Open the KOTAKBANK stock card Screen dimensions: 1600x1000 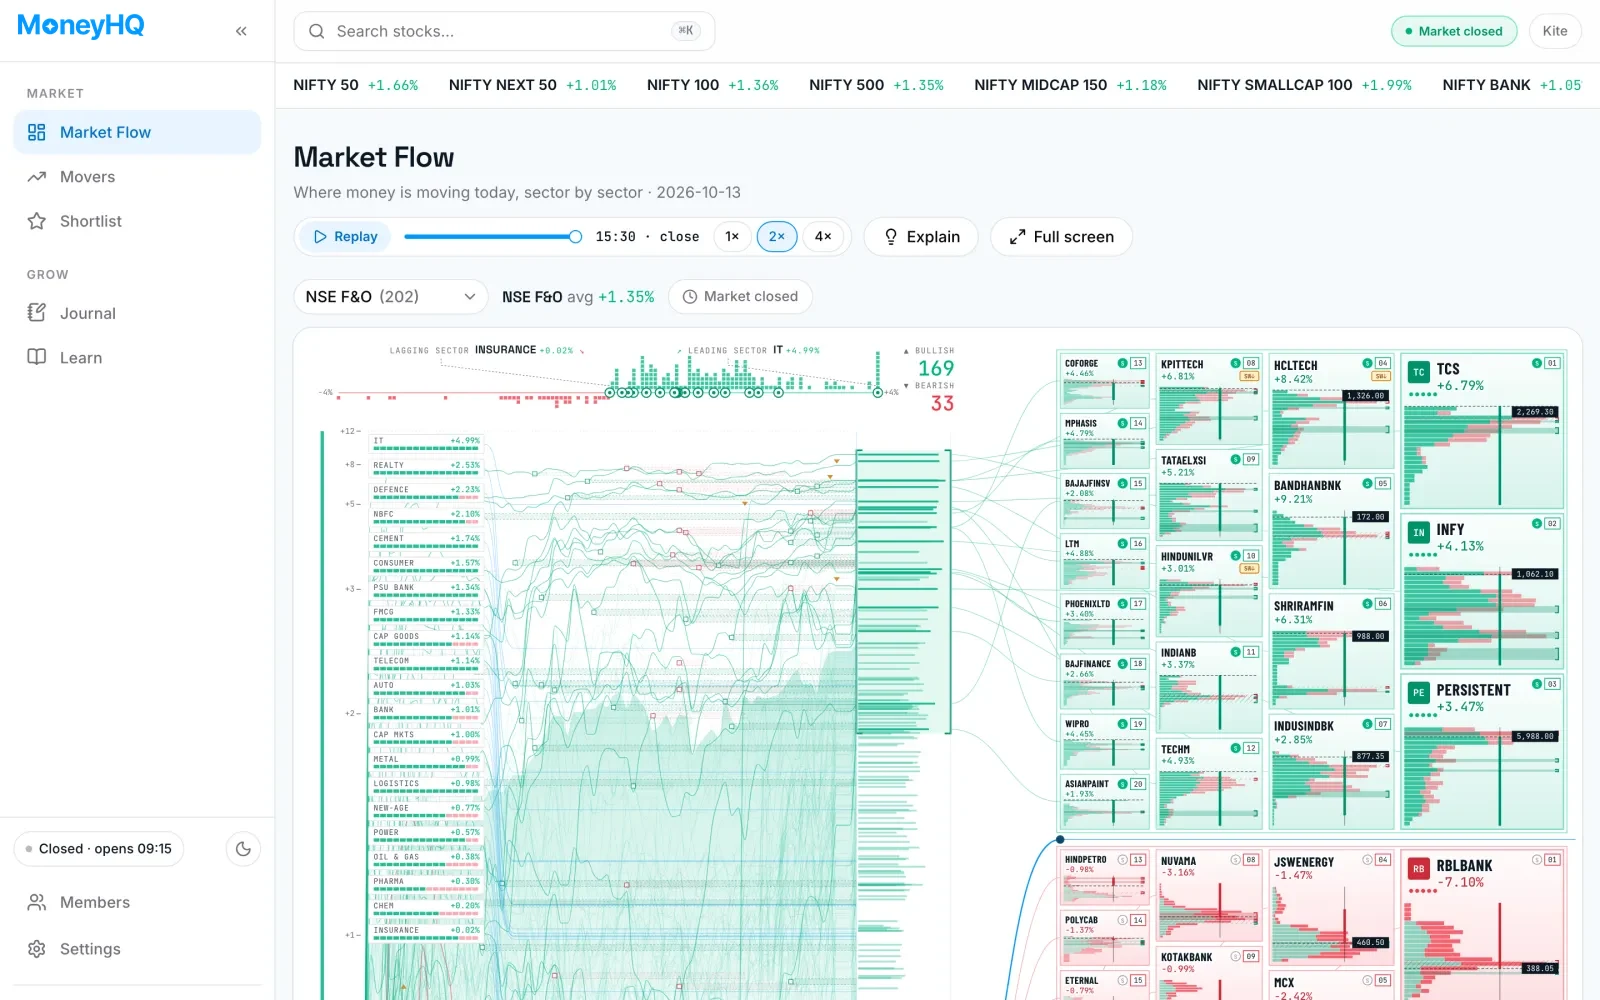1209,972
